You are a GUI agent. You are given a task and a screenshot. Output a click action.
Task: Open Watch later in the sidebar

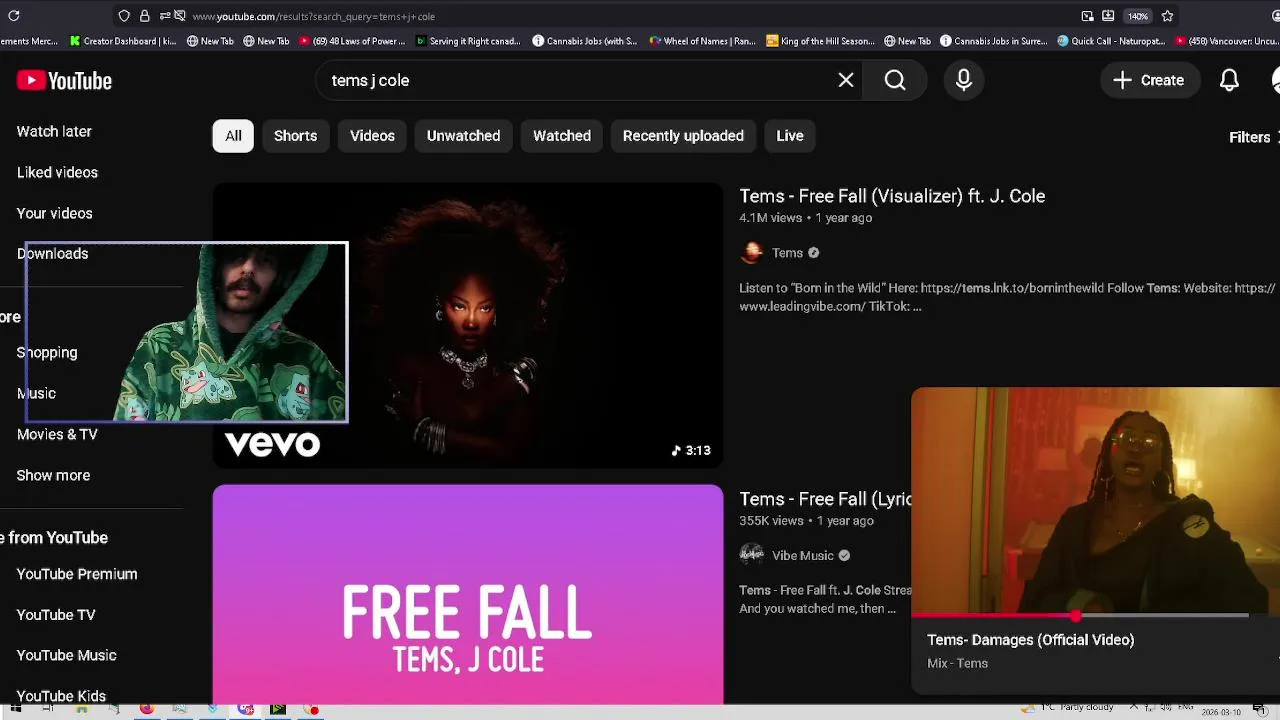pos(54,131)
